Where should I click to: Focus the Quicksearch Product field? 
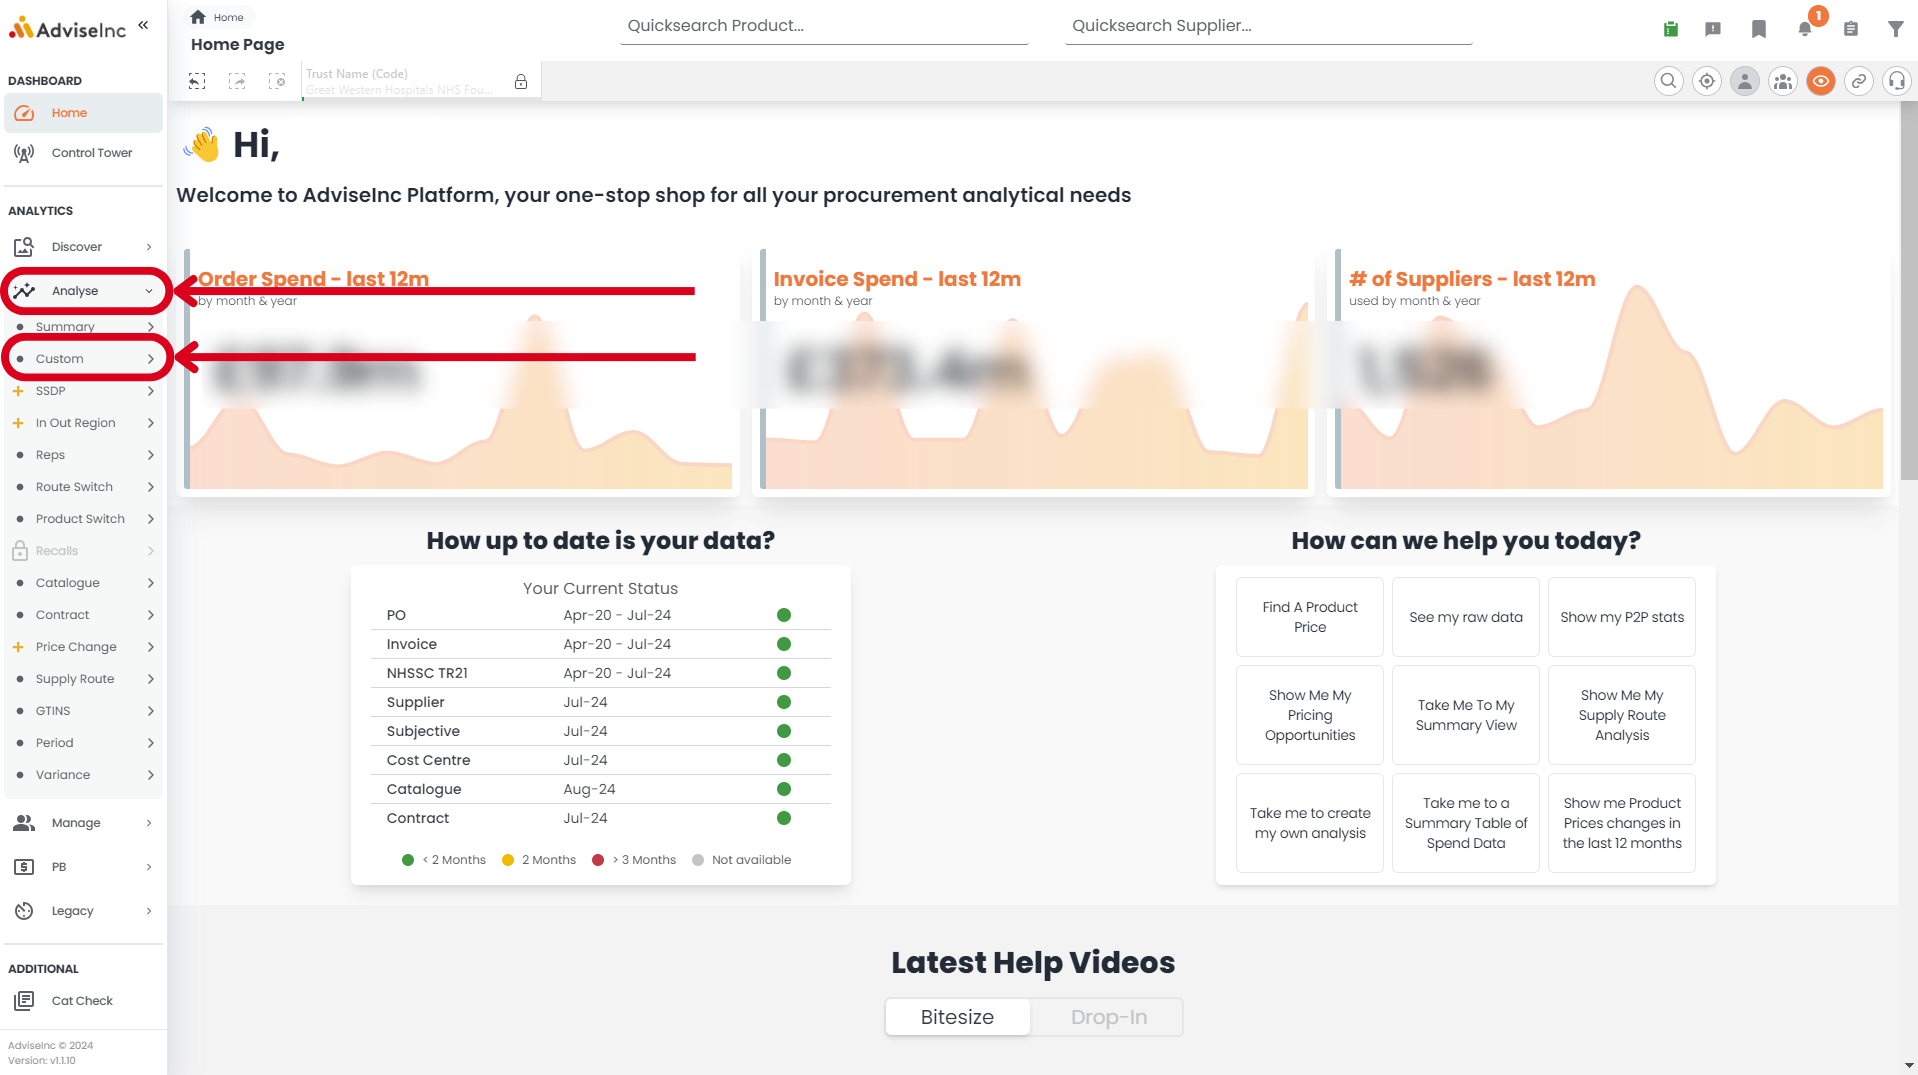[x=824, y=27]
